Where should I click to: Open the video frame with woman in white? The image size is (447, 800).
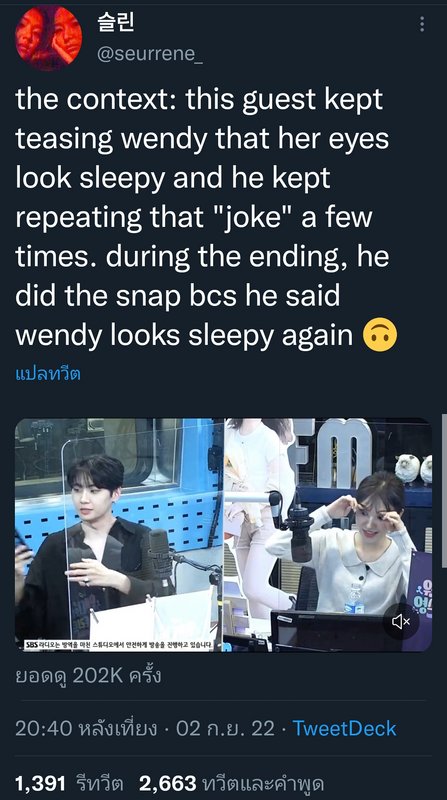click(328, 535)
